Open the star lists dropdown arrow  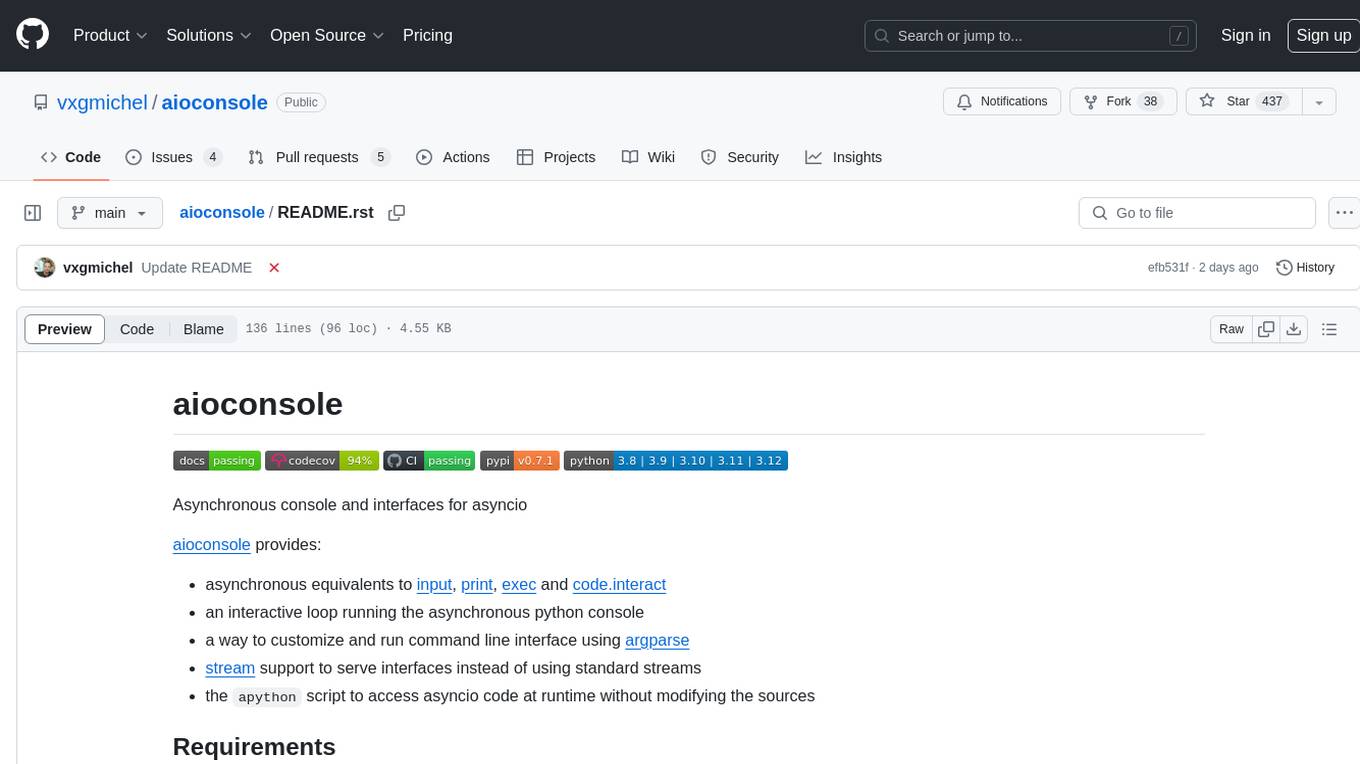(x=1319, y=102)
